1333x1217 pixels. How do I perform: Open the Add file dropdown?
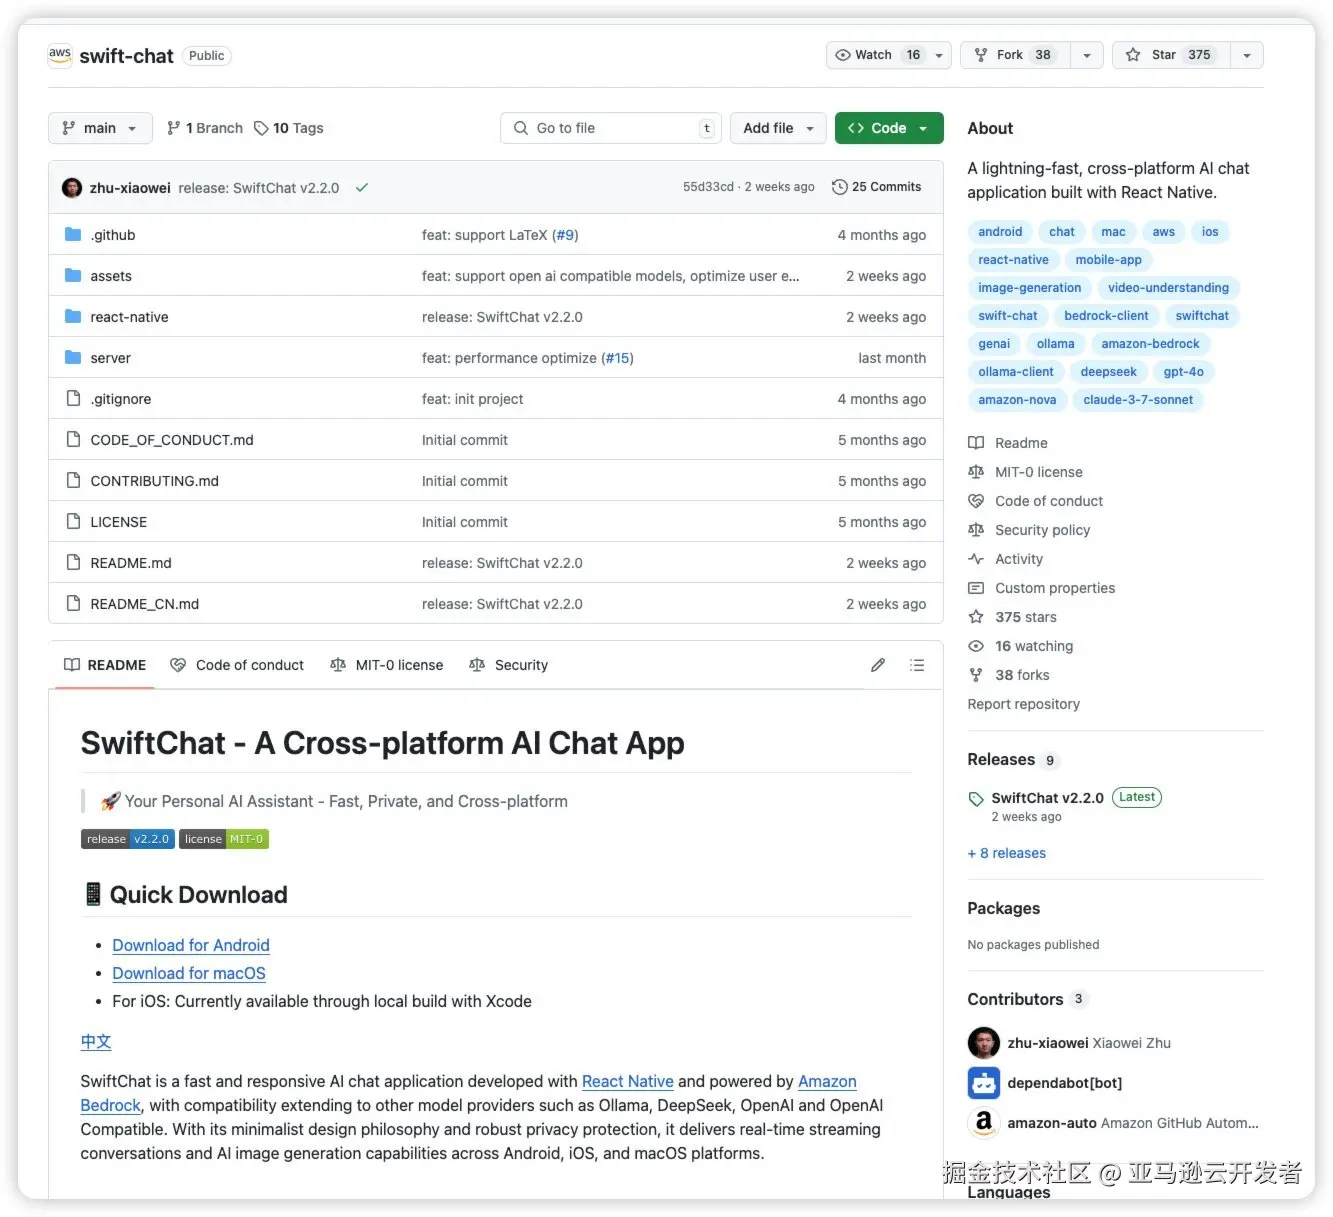click(778, 128)
